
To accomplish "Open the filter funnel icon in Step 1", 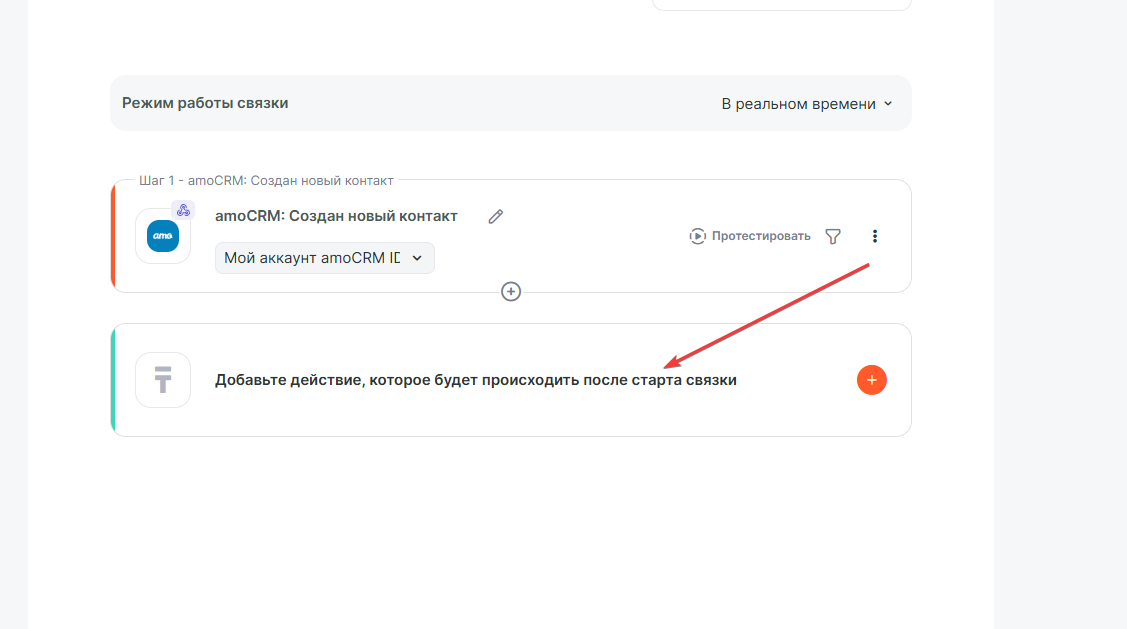I will 833,236.
